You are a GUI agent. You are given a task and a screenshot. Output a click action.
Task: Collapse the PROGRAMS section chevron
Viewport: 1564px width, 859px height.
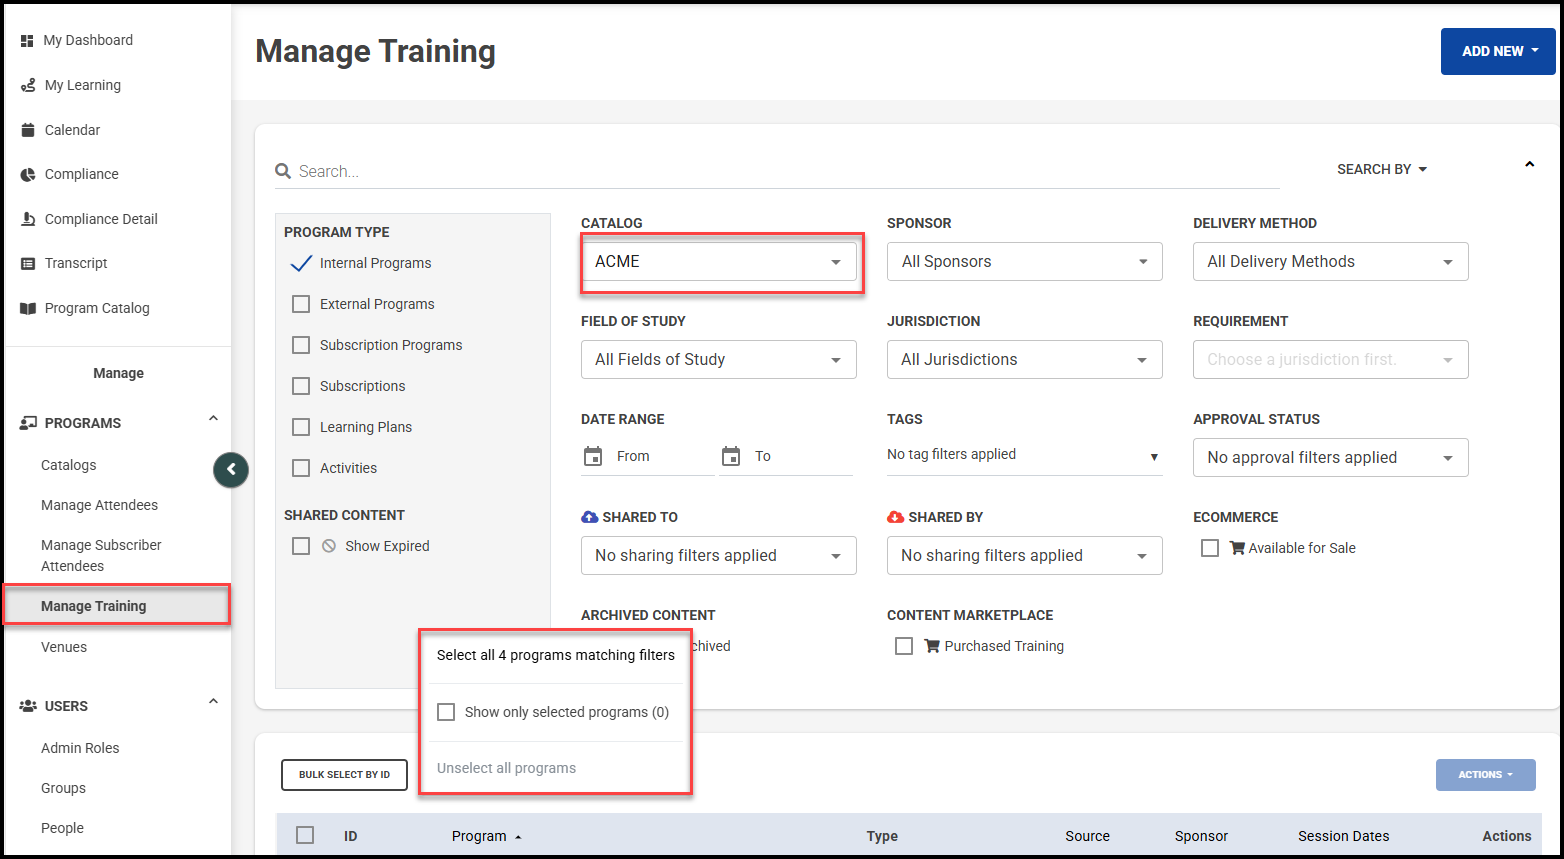tap(213, 419)
